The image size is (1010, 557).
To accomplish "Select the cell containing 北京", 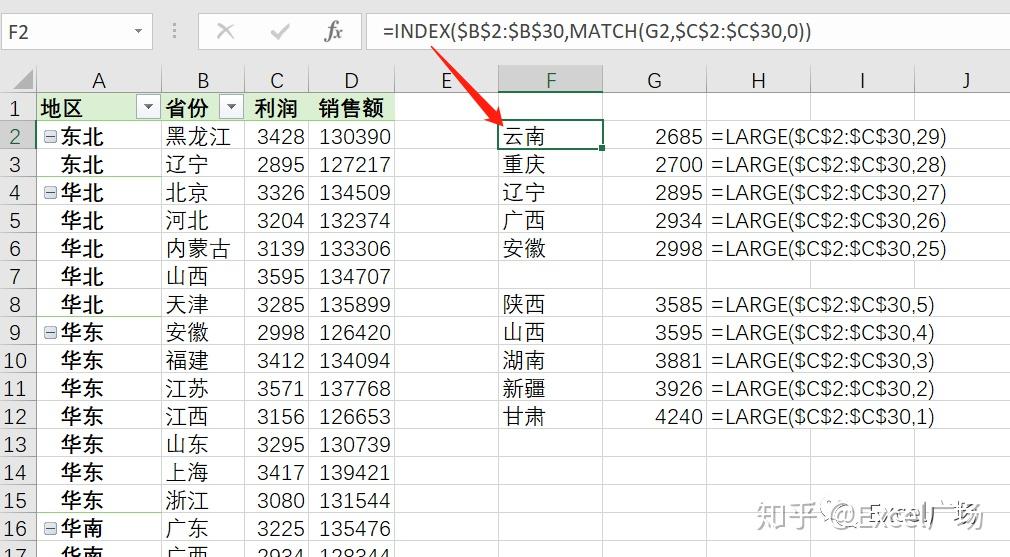I will tap(203, 192).
